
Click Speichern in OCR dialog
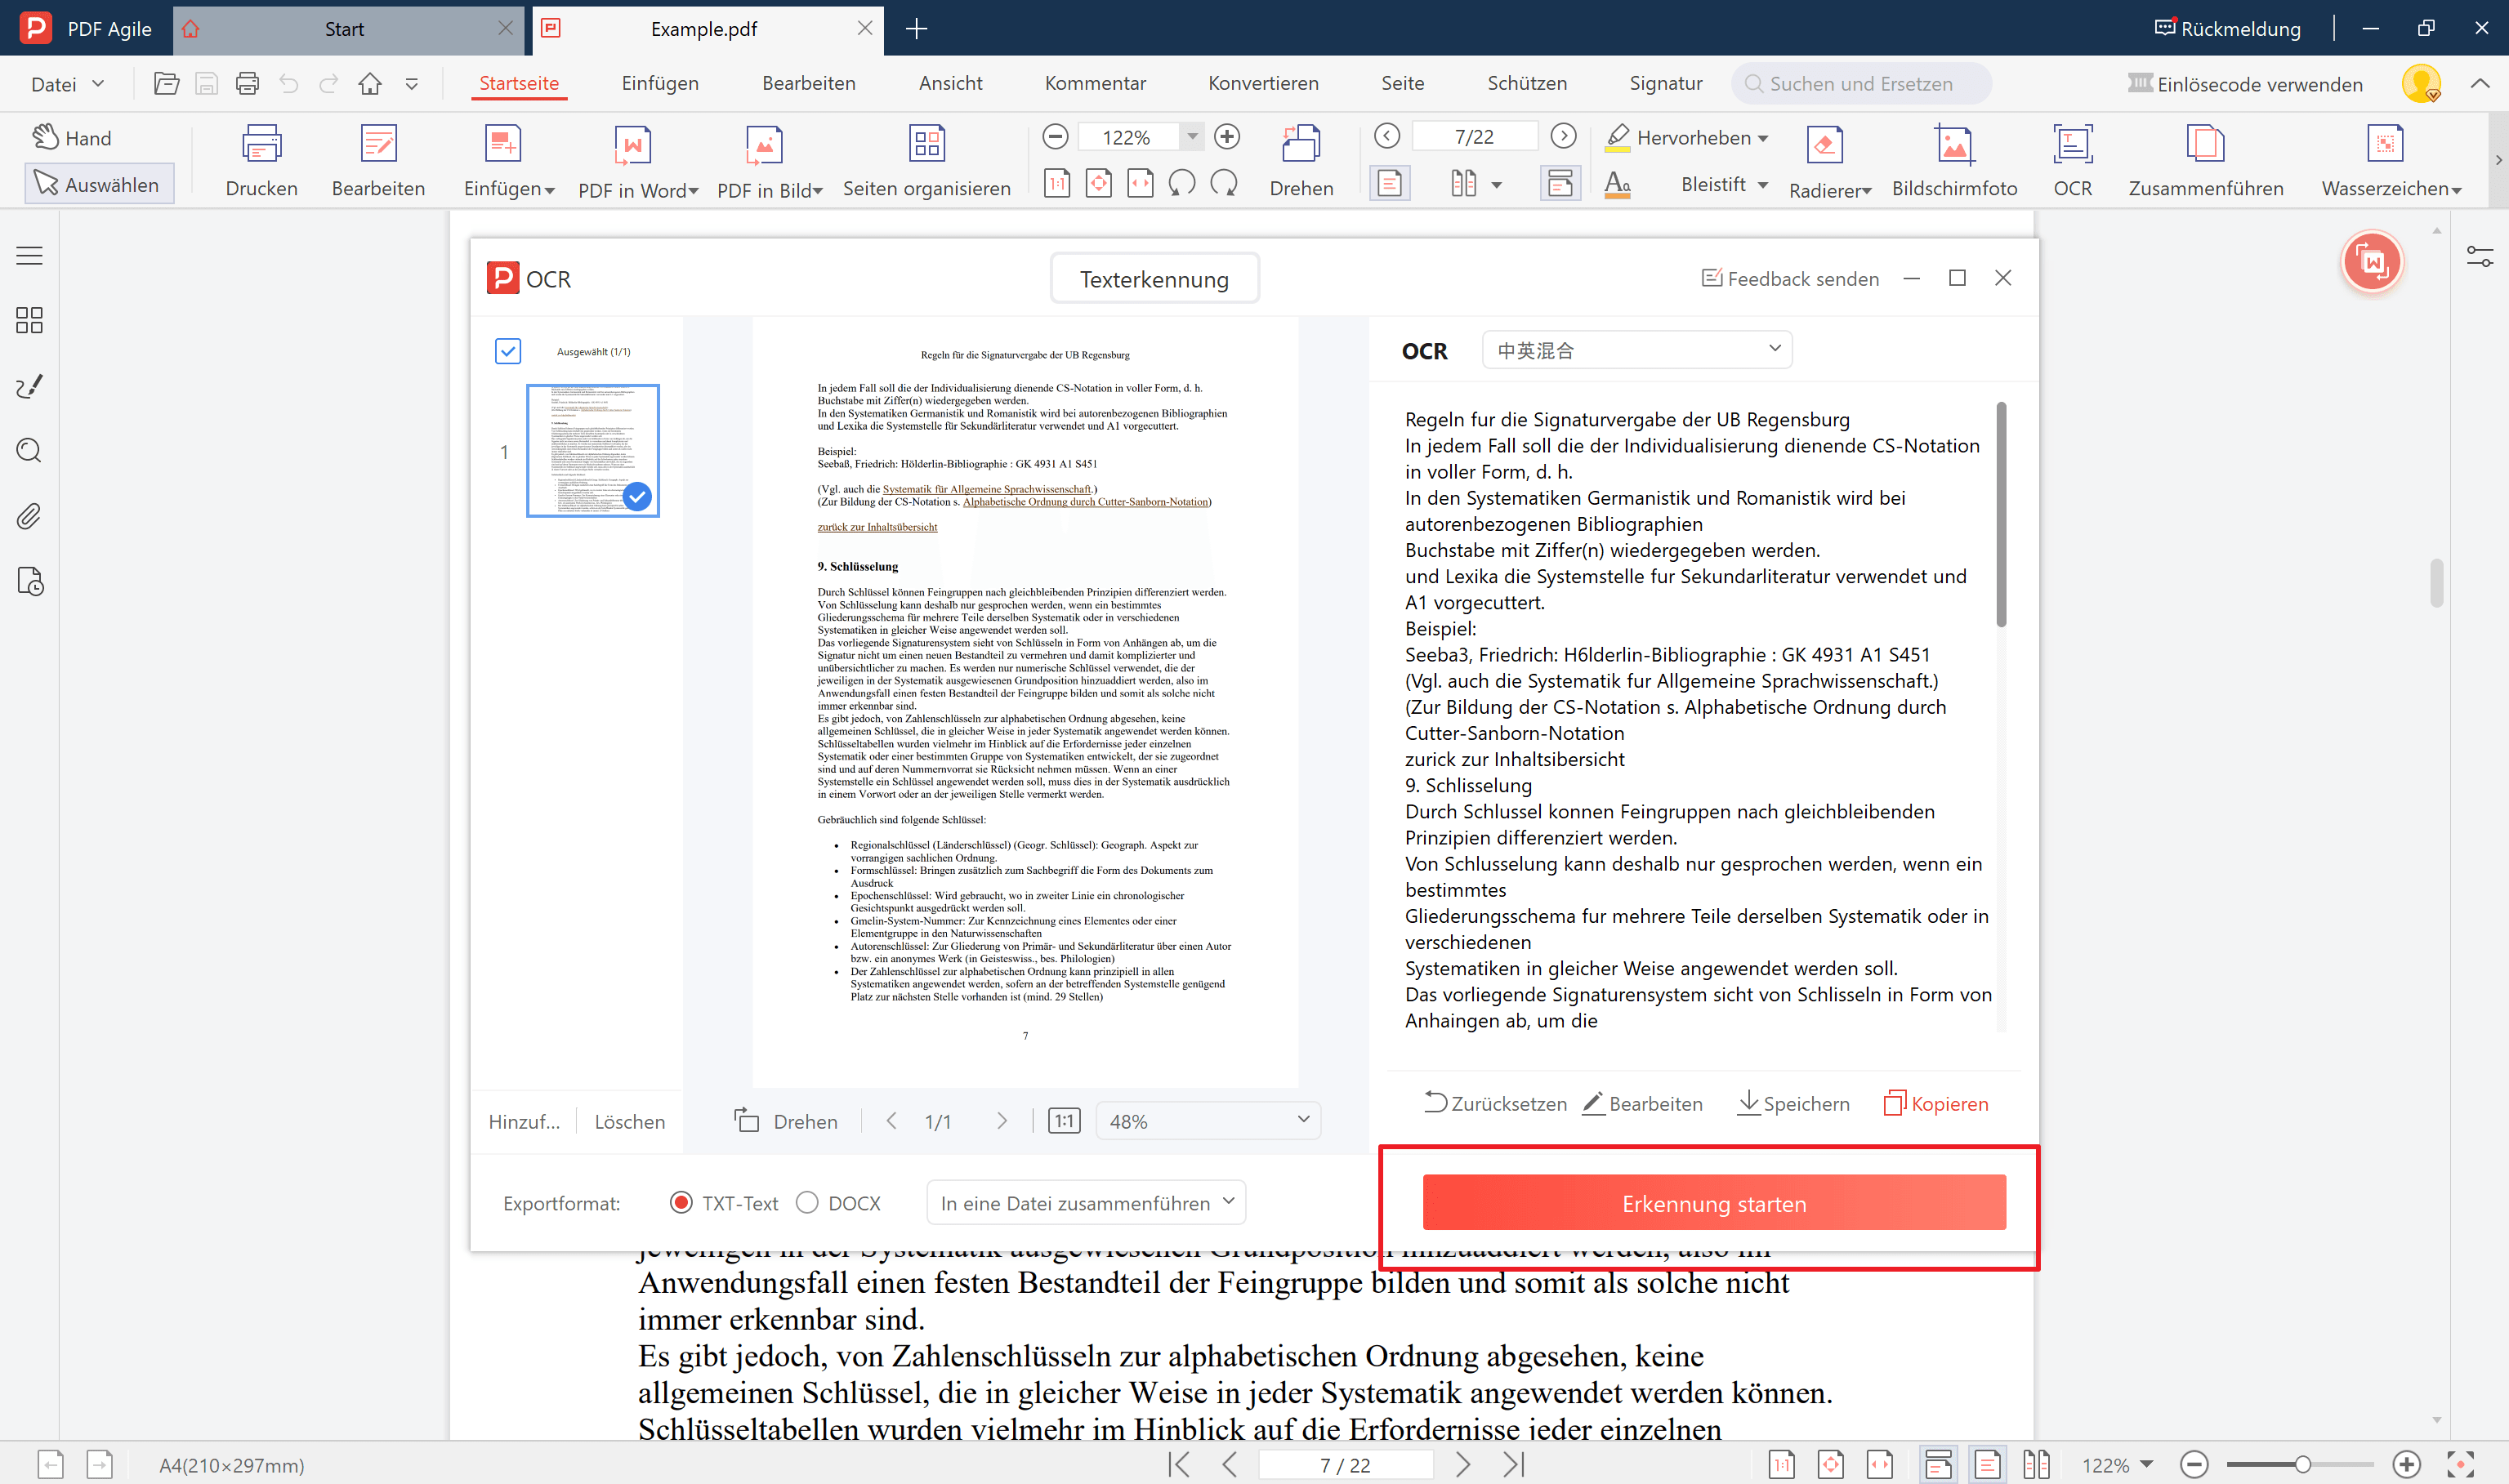pyautogui.click(x=1794, y=1104)
